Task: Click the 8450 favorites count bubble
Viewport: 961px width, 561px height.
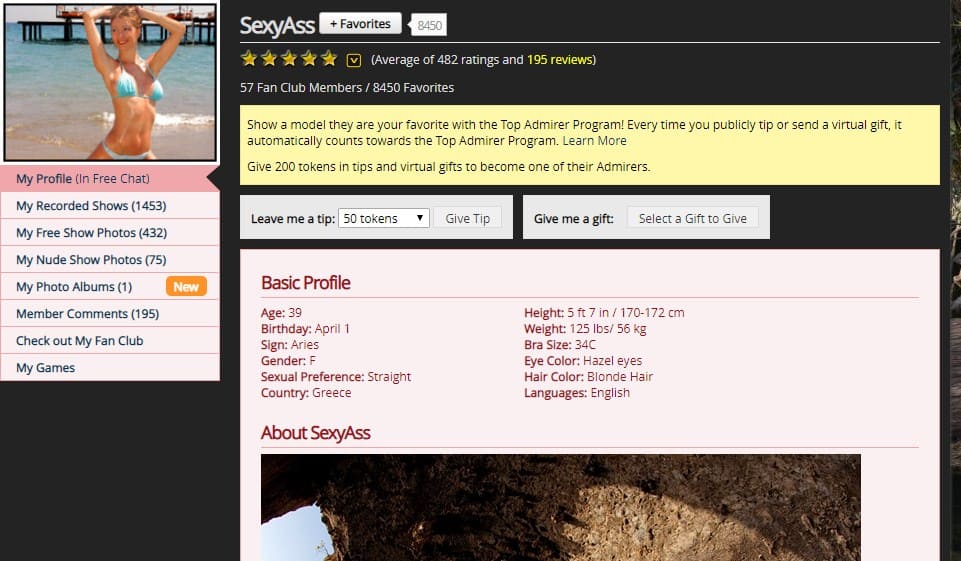Action: point(430,26)
